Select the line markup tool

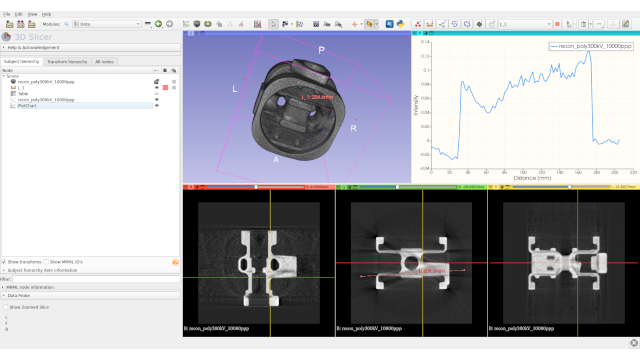(429, 24)
